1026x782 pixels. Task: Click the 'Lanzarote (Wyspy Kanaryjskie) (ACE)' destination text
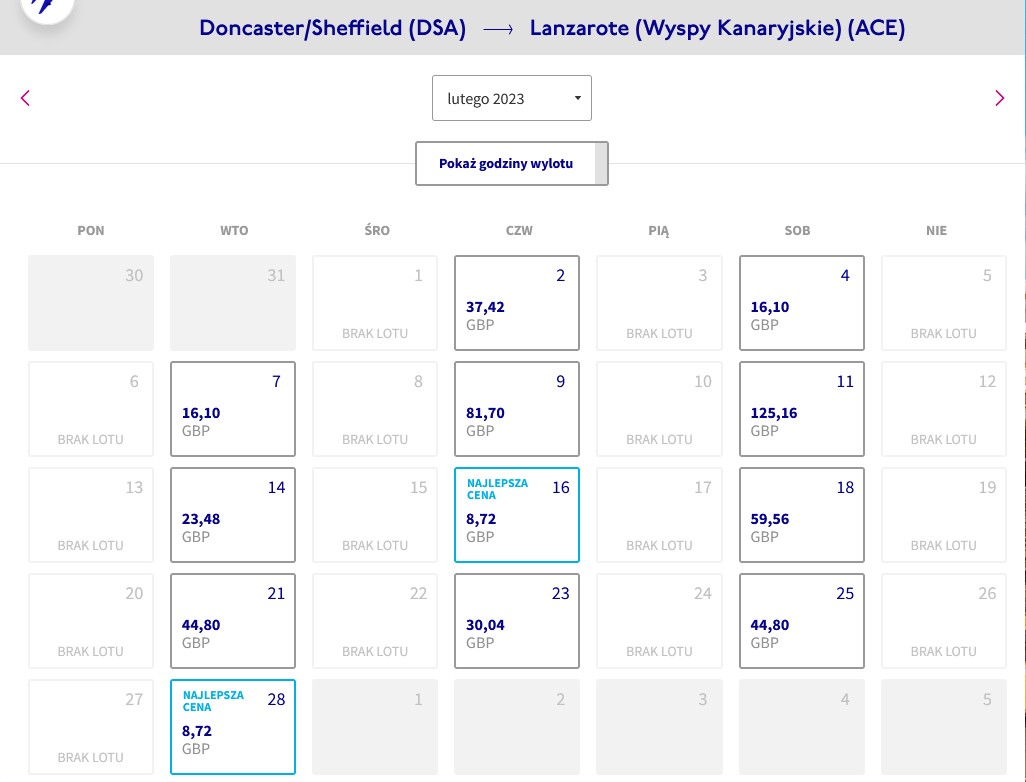pos(718,28)
